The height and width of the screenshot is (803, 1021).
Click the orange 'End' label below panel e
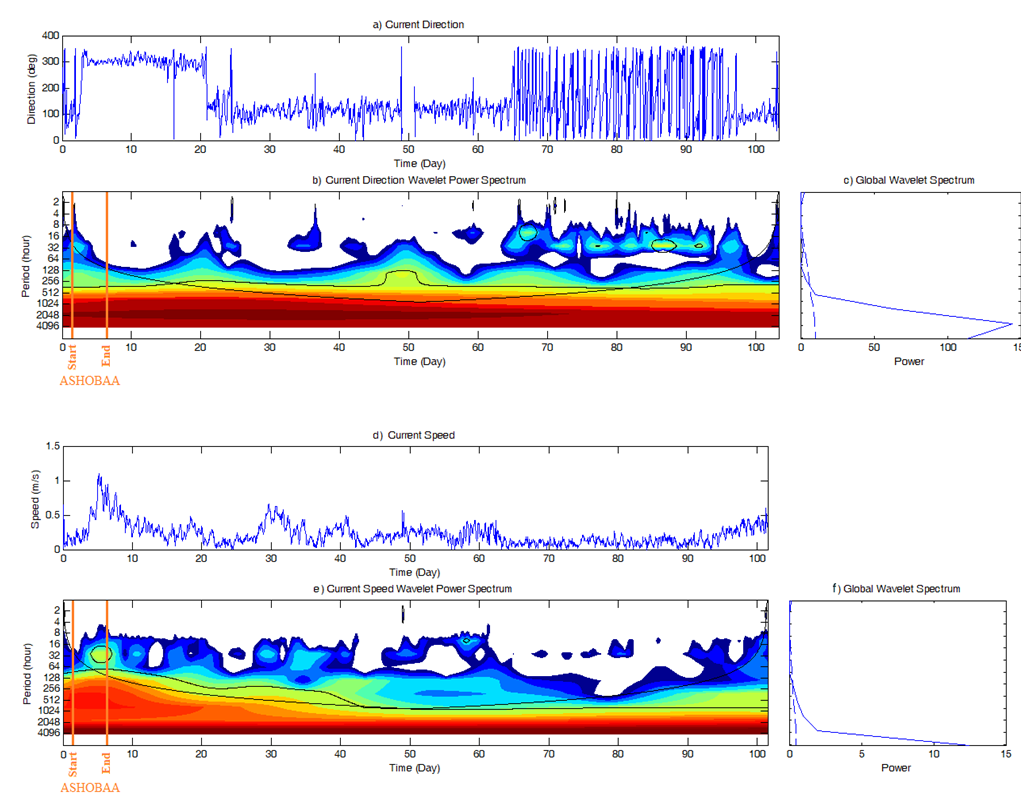[x=107, y=764]
